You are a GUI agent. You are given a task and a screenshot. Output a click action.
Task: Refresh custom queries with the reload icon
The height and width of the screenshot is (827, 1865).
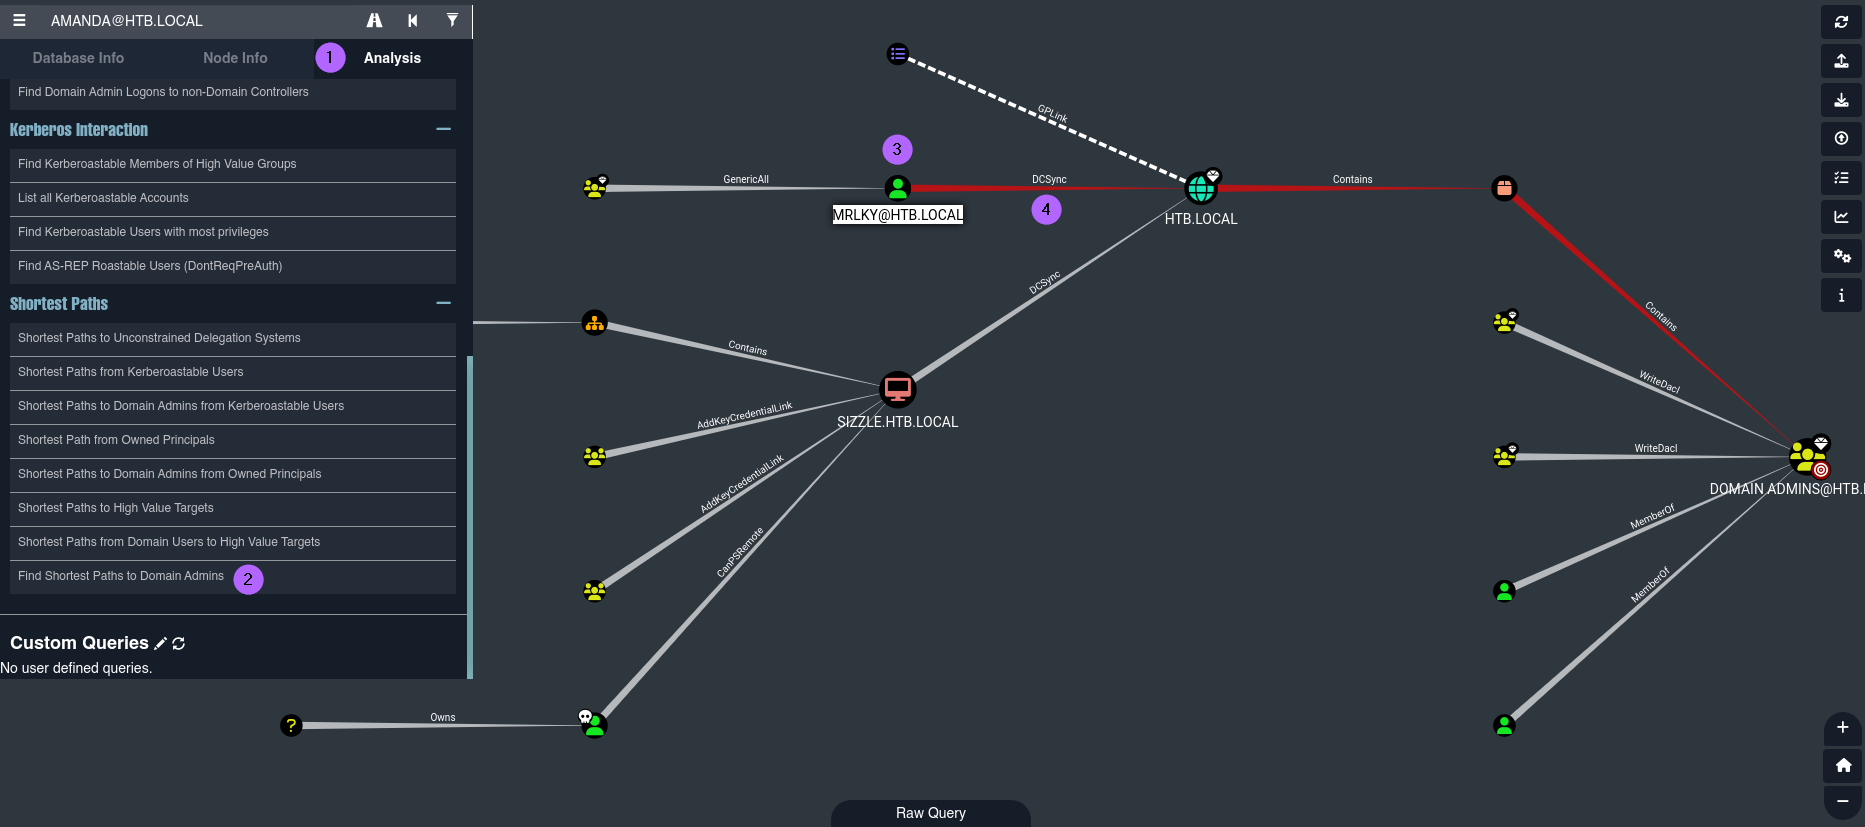[x=179, y=643]
